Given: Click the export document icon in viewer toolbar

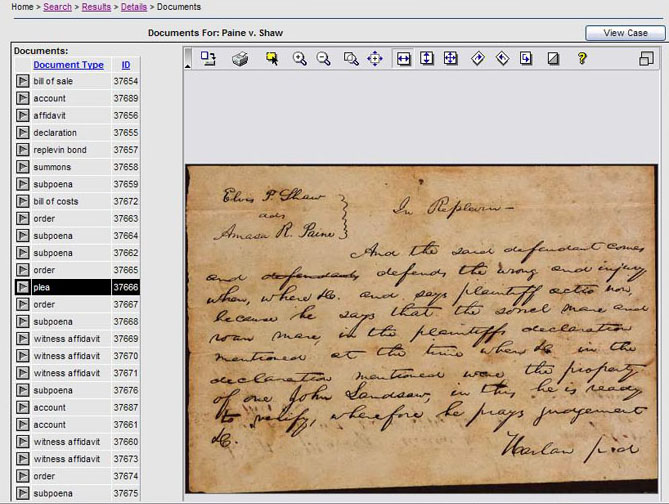Looking at the screenshot, I should (x=208, y=58).
